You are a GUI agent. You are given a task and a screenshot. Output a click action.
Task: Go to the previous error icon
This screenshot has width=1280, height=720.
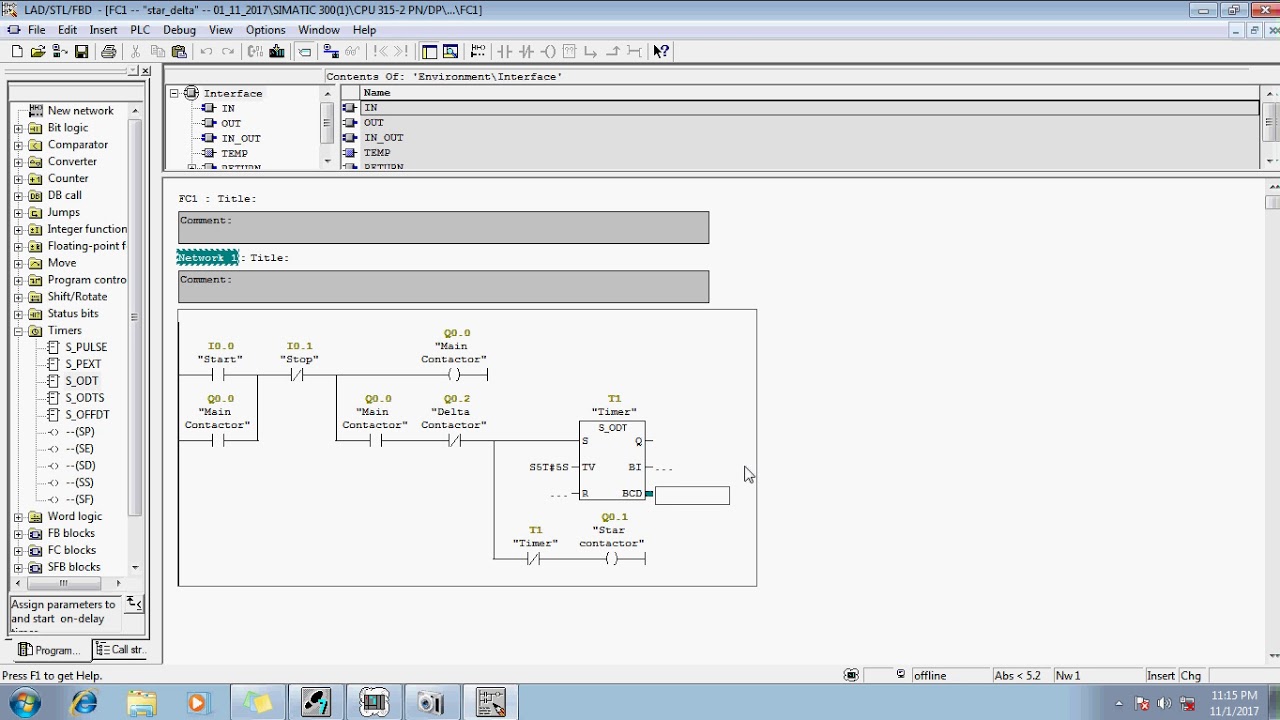click(380, 51)
